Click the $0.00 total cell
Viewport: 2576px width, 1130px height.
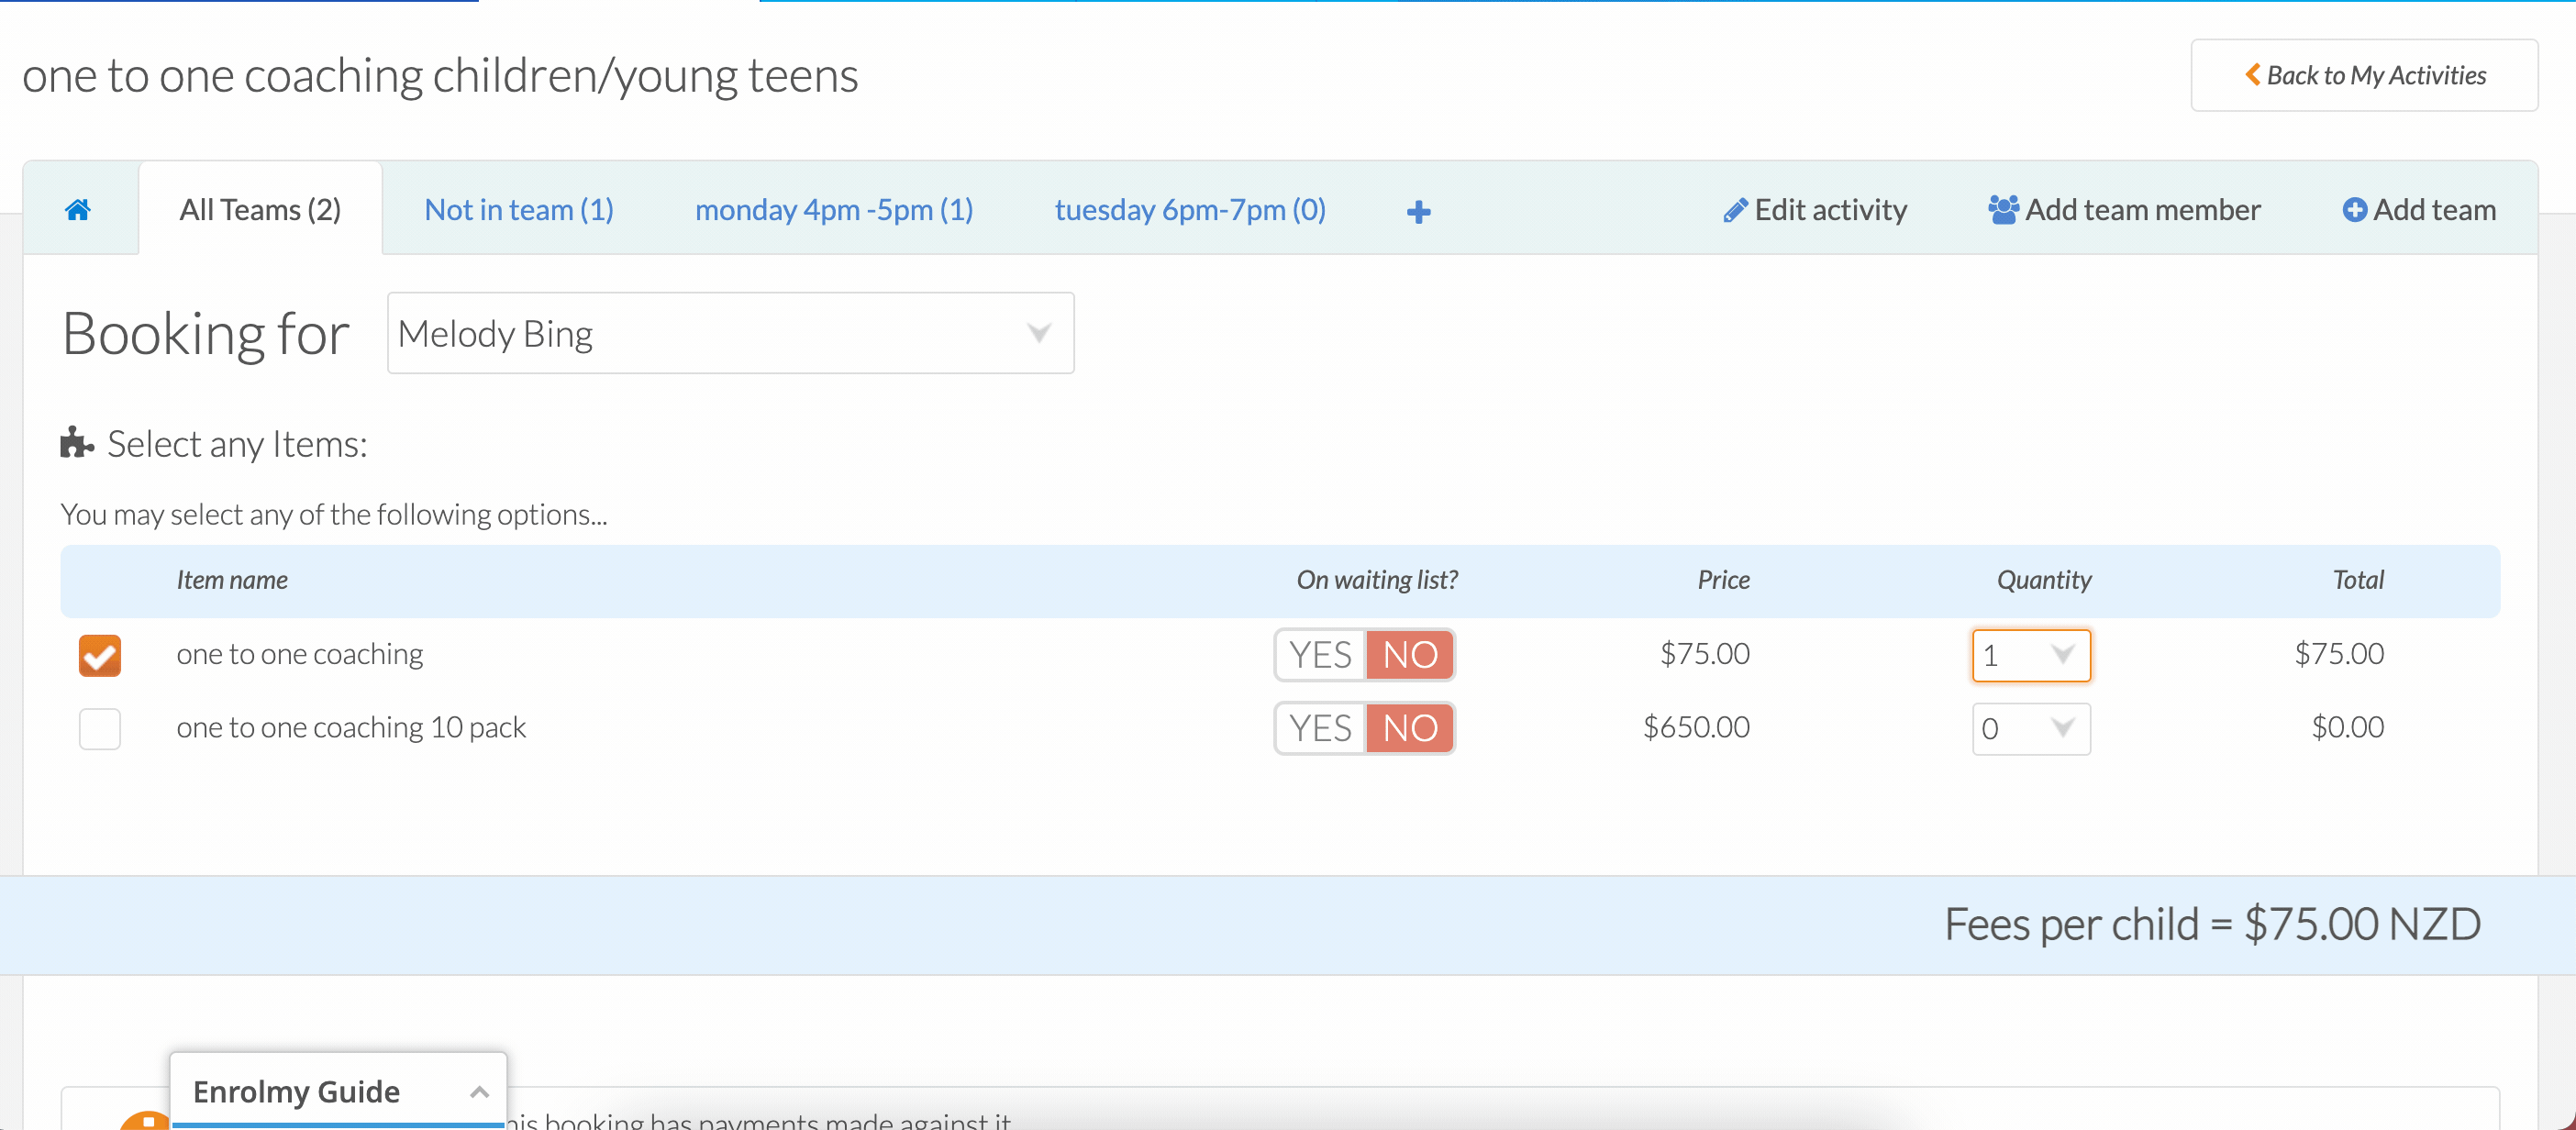2347,727
